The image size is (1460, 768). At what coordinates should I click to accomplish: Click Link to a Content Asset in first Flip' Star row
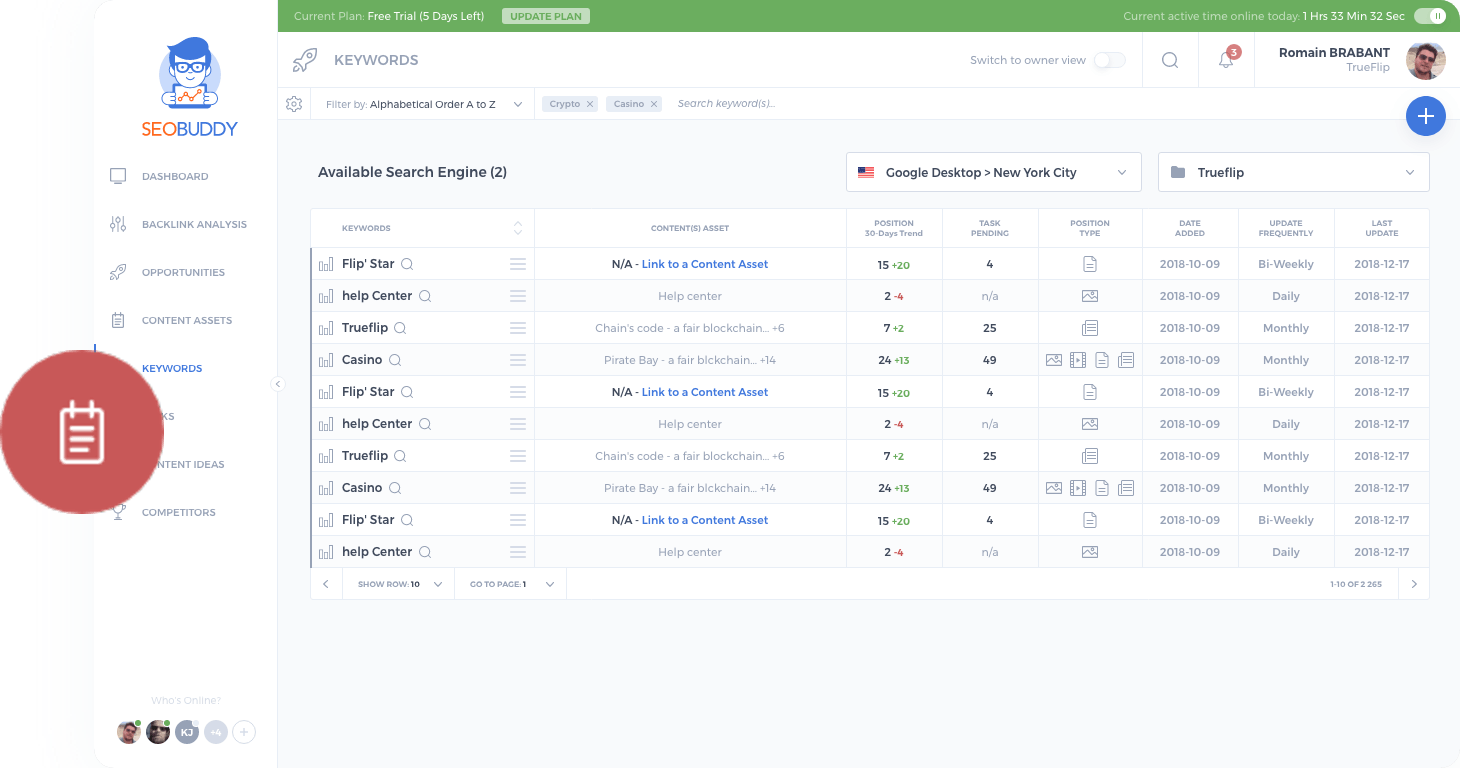point(705,264)
